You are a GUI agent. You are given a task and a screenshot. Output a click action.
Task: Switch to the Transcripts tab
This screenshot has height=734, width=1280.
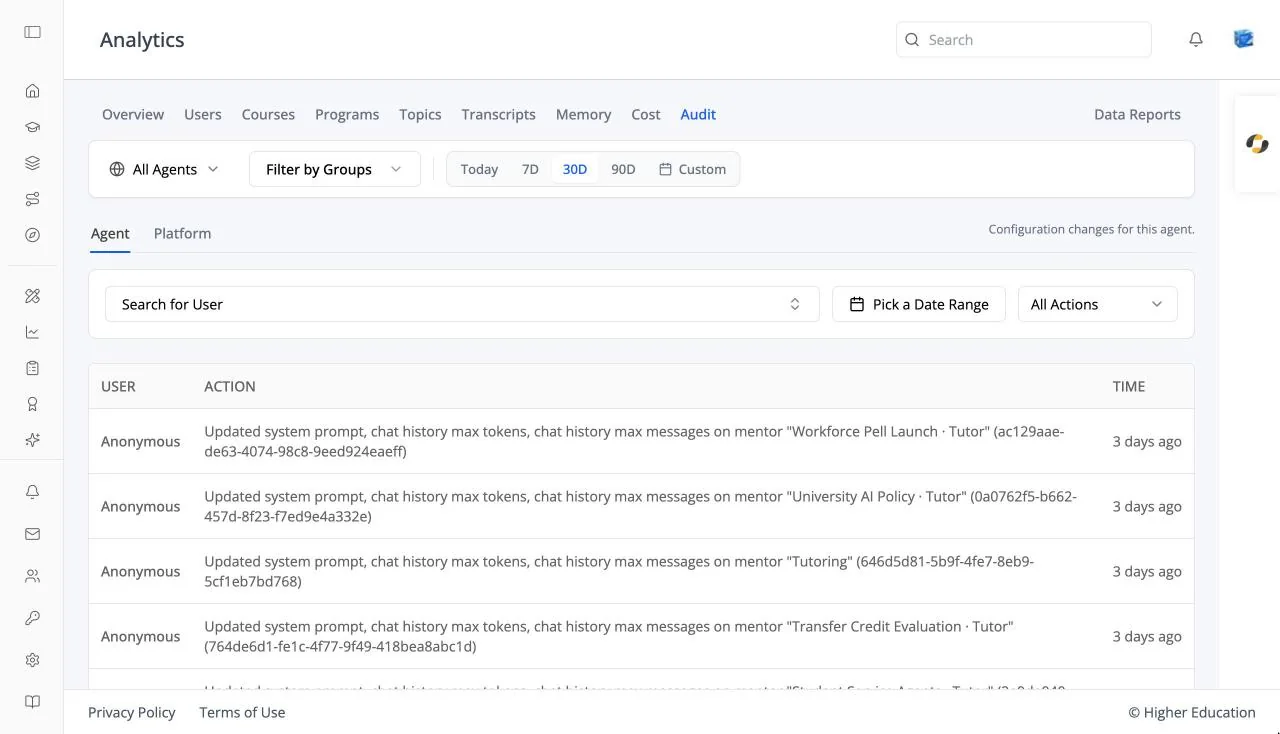[x=498, y=114]
